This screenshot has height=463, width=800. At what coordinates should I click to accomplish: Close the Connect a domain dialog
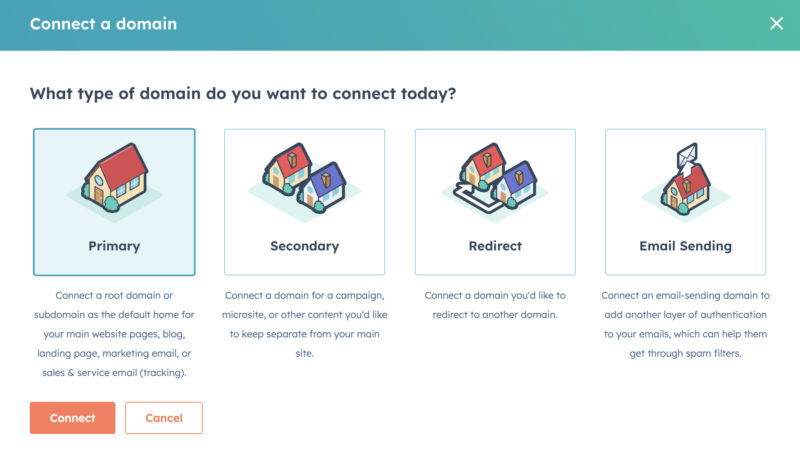pos(776,23)
